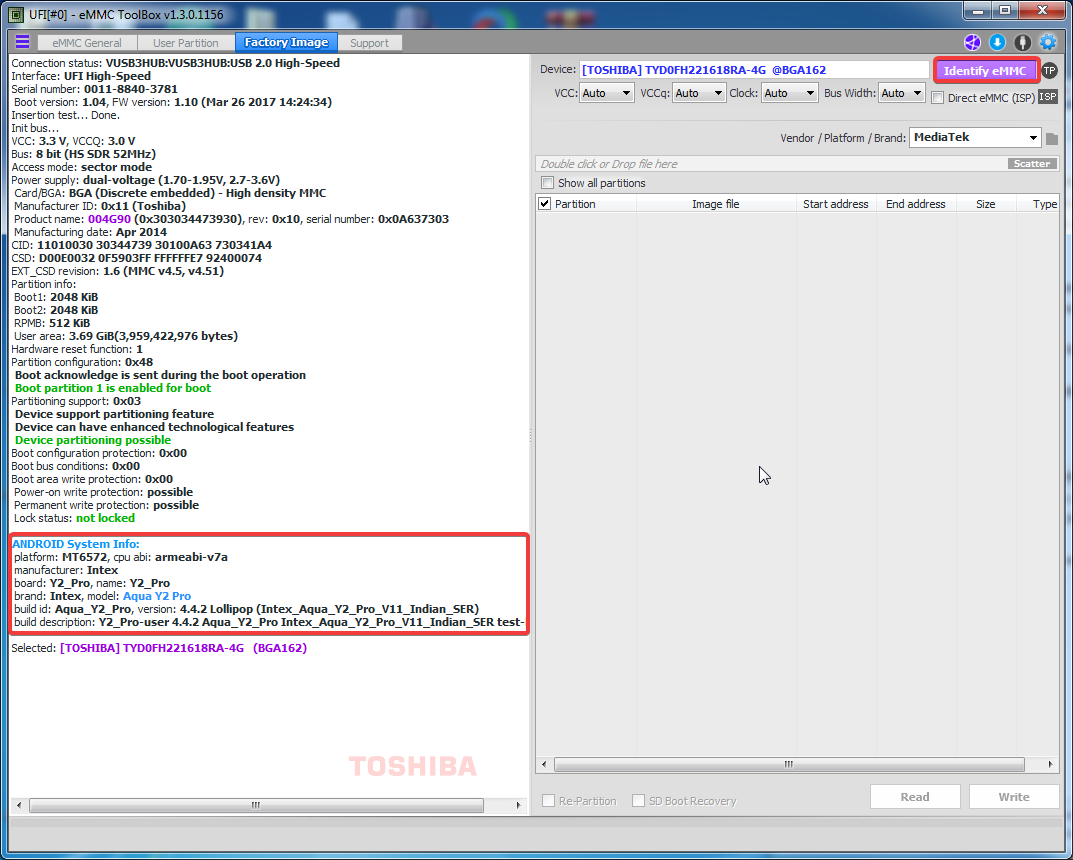The height and width of the screenshot is (860, 1073).
Task: Click the eMMC ToolBox title bar icon
Action: [16, 14]
